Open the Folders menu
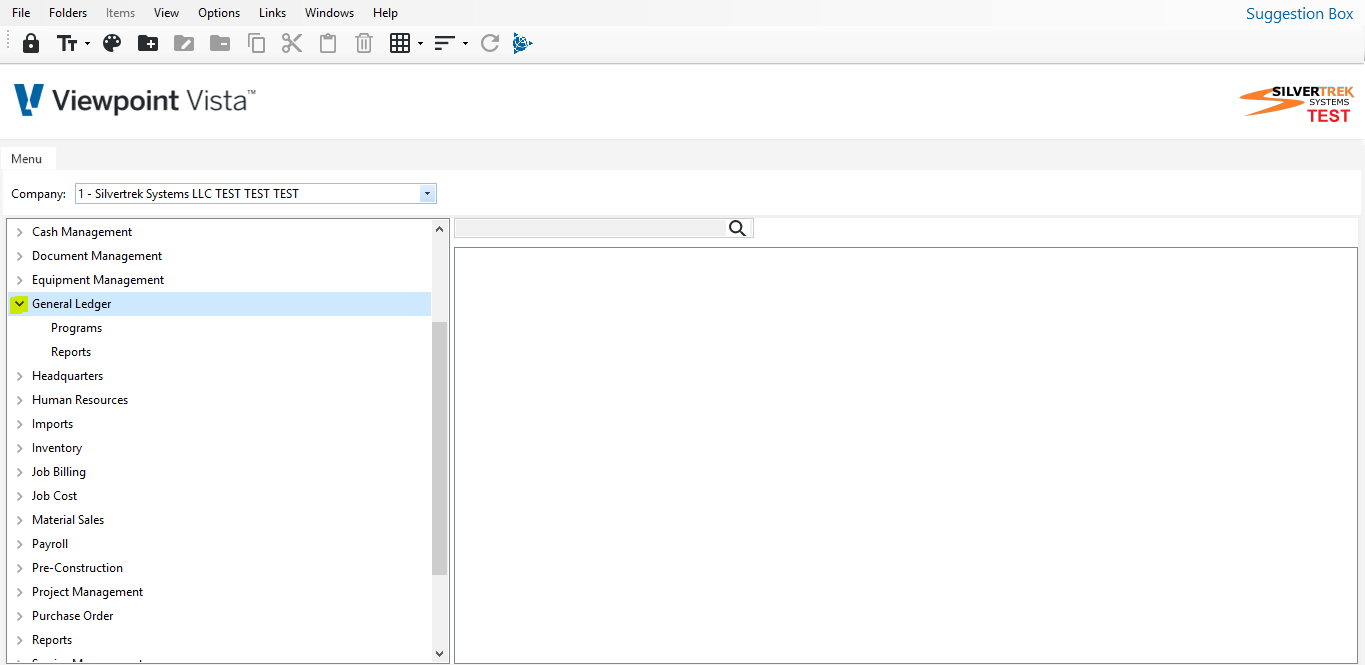The width and height of the screenshot is (1365, 665). (68, 13)
